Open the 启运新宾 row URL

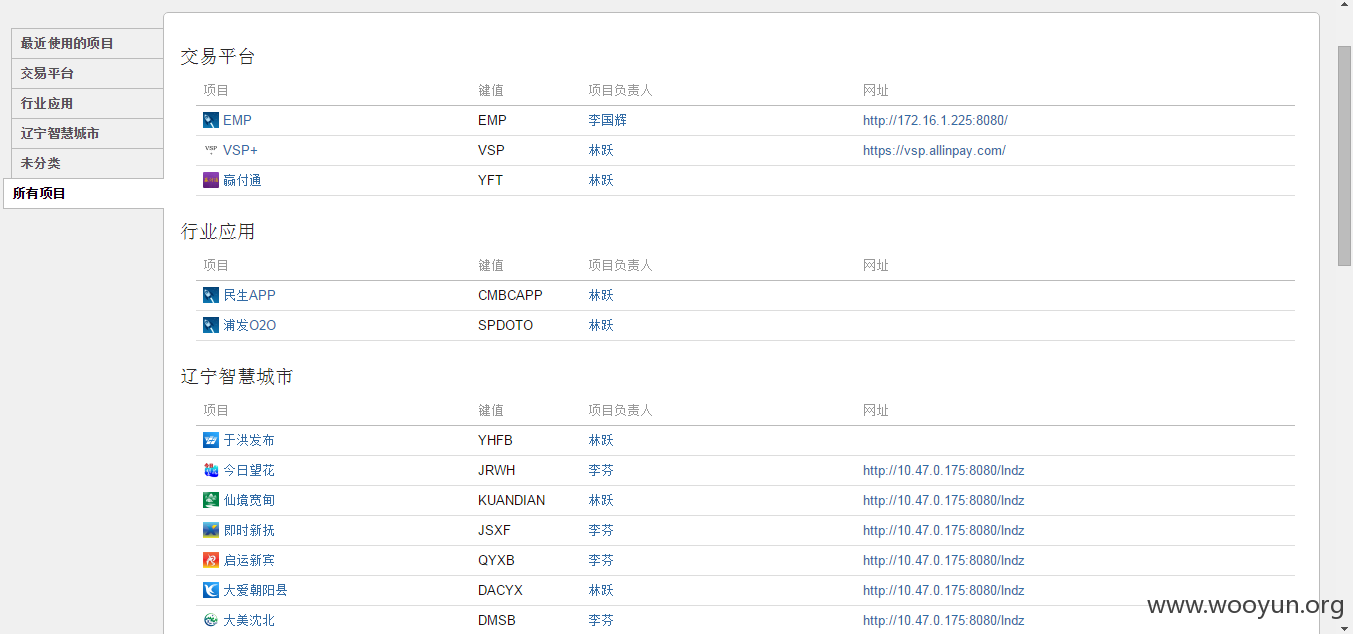944,560
